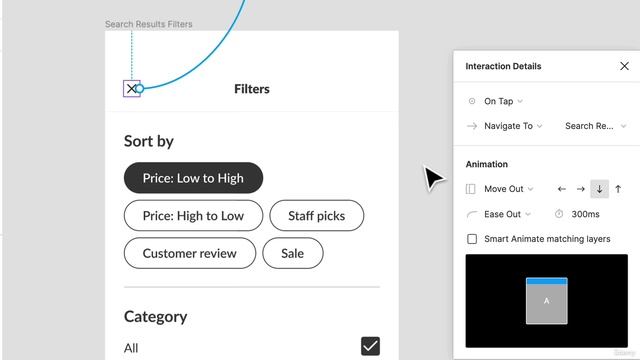Pick the up arrow animation direction

pos(618,189)
